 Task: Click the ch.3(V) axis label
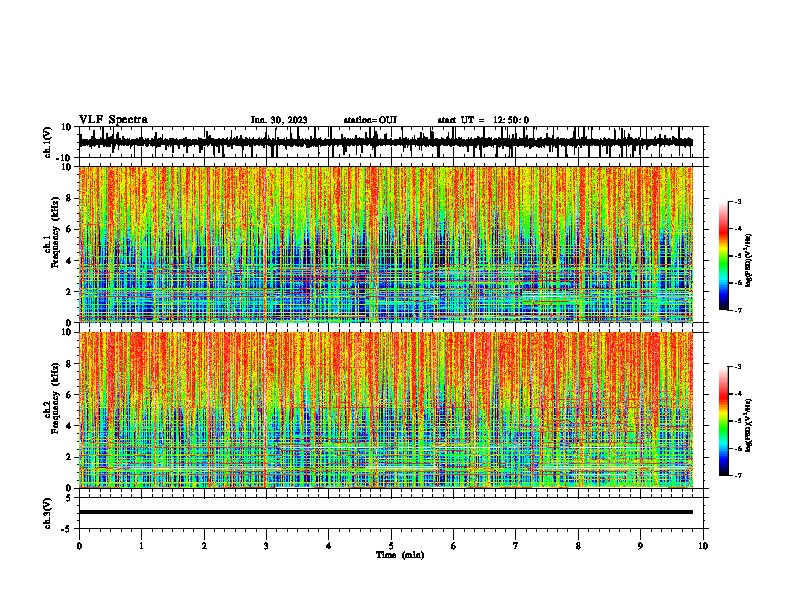click(48, 513)
